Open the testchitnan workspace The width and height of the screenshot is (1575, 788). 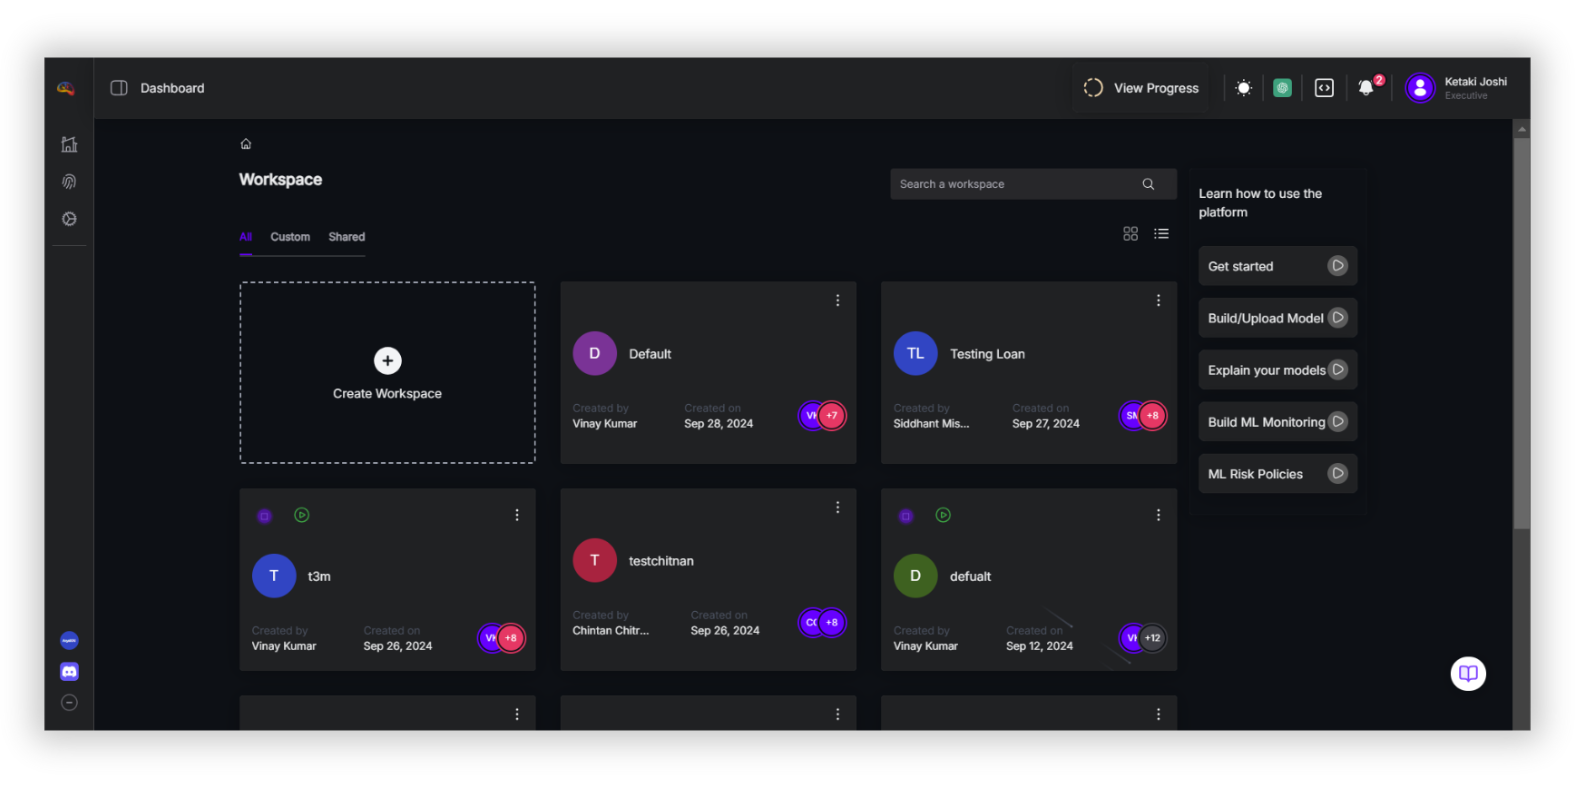click(x=708, y=579)
